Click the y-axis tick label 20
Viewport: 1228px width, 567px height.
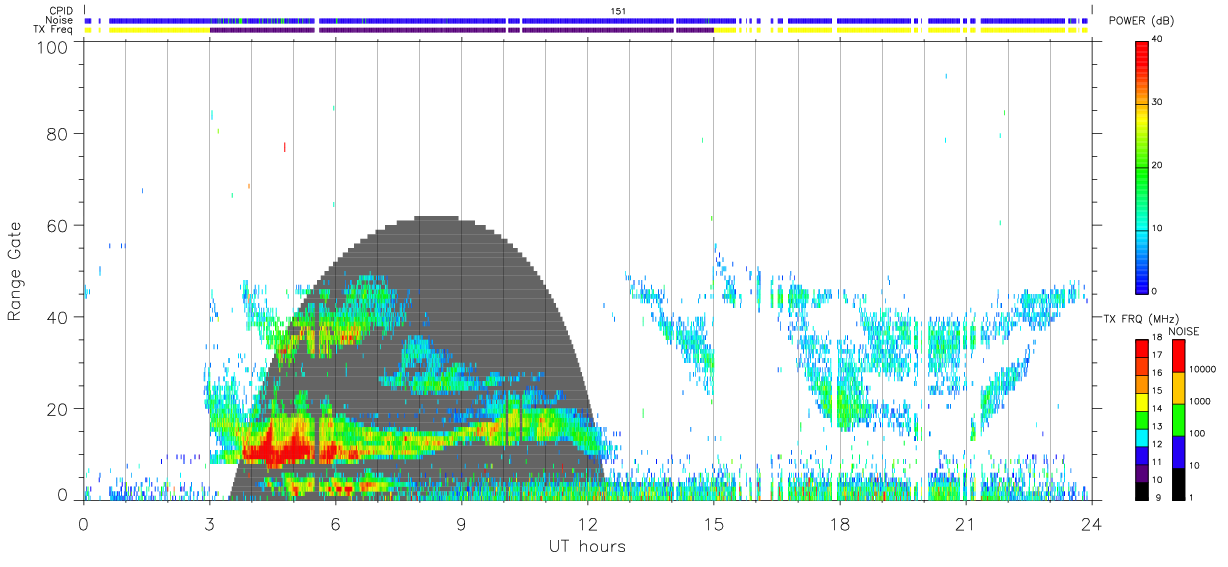click(x=57, y=409)
